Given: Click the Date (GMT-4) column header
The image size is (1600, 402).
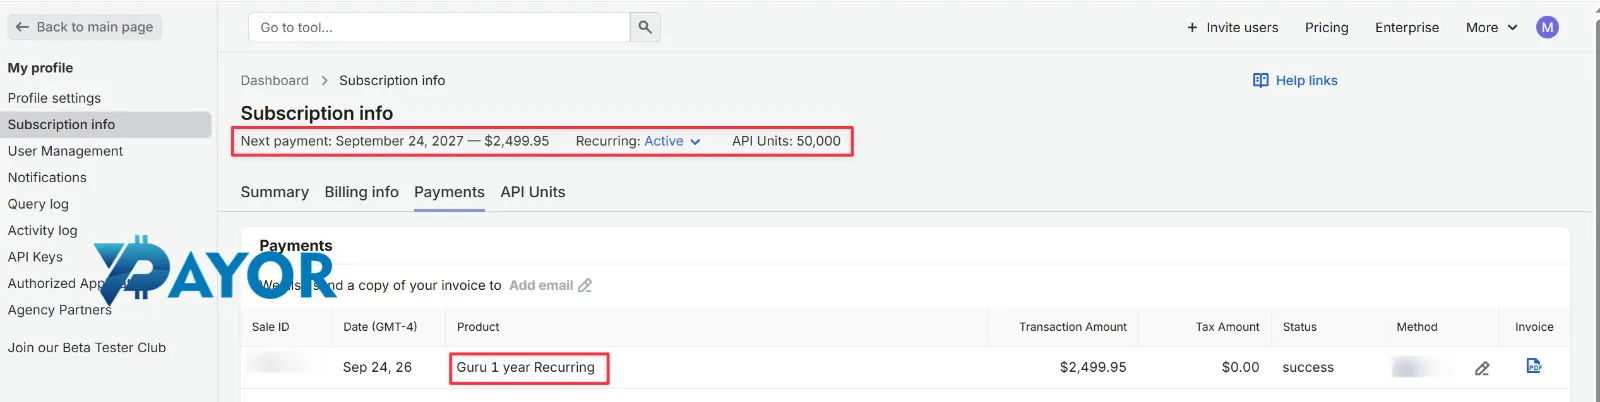Looking at the screenshot, I should click(x=380, y=327).
